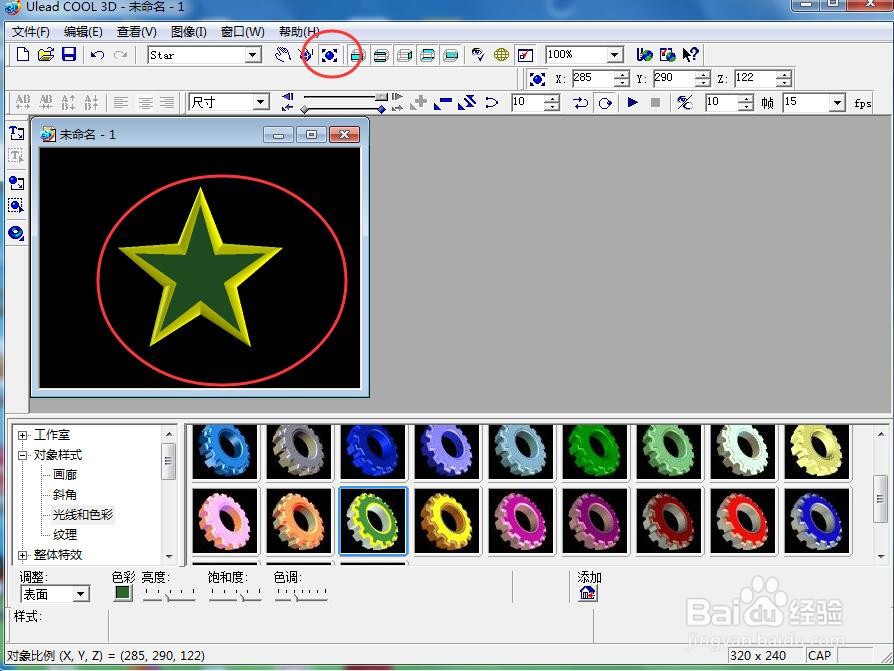
Task: Click total frames field showing 10
Action: coord(722,103)
